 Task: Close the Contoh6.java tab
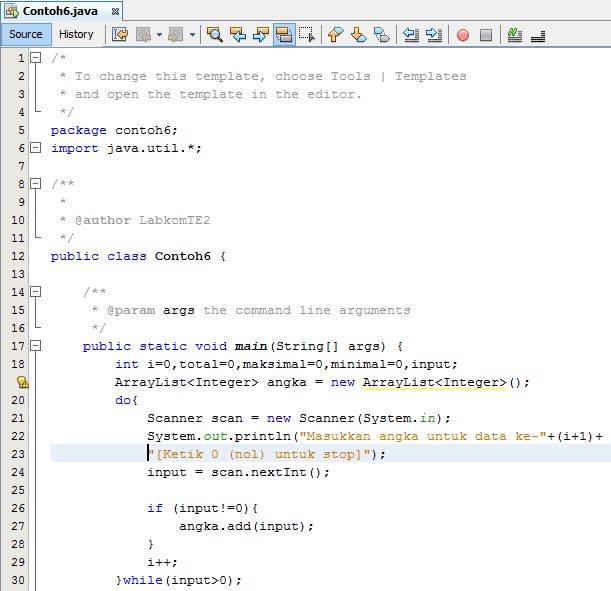click(115, 12)
